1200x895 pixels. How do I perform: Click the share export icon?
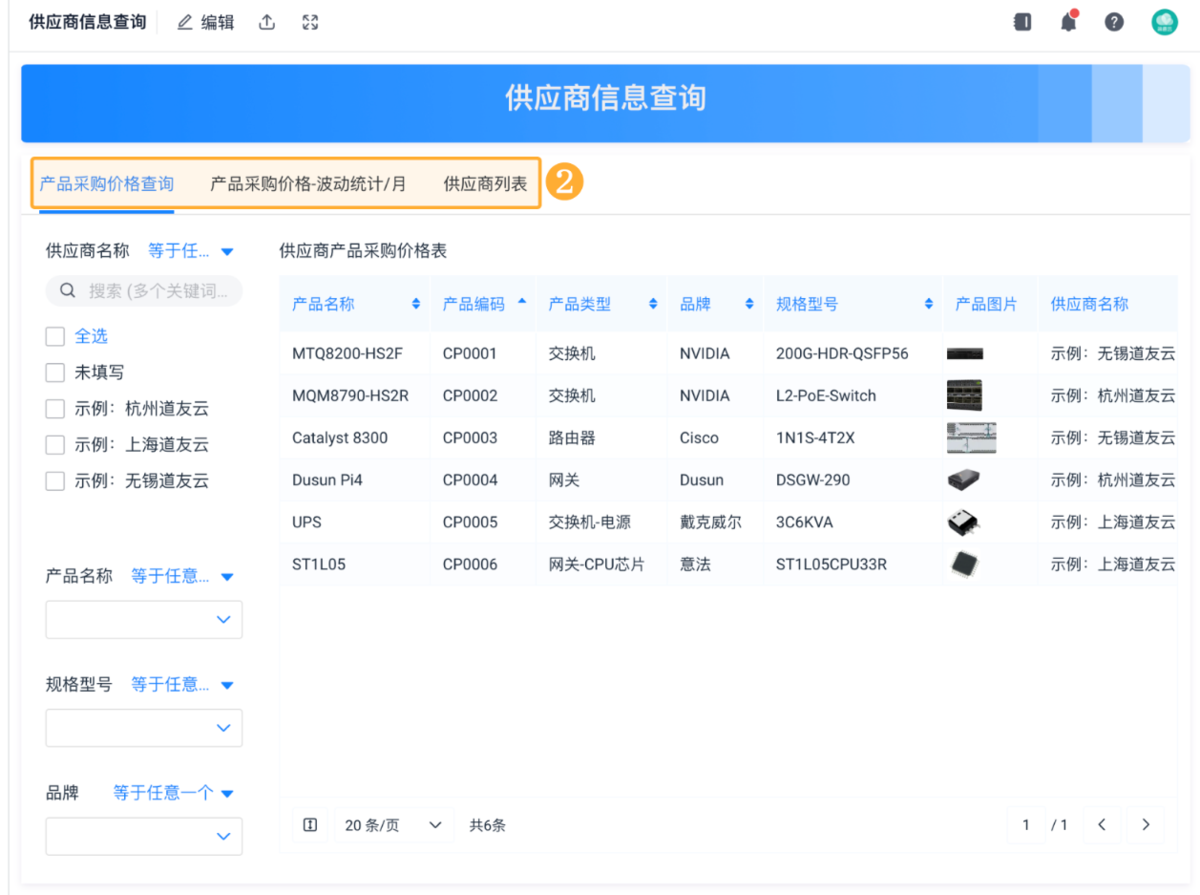pos(267,22)
